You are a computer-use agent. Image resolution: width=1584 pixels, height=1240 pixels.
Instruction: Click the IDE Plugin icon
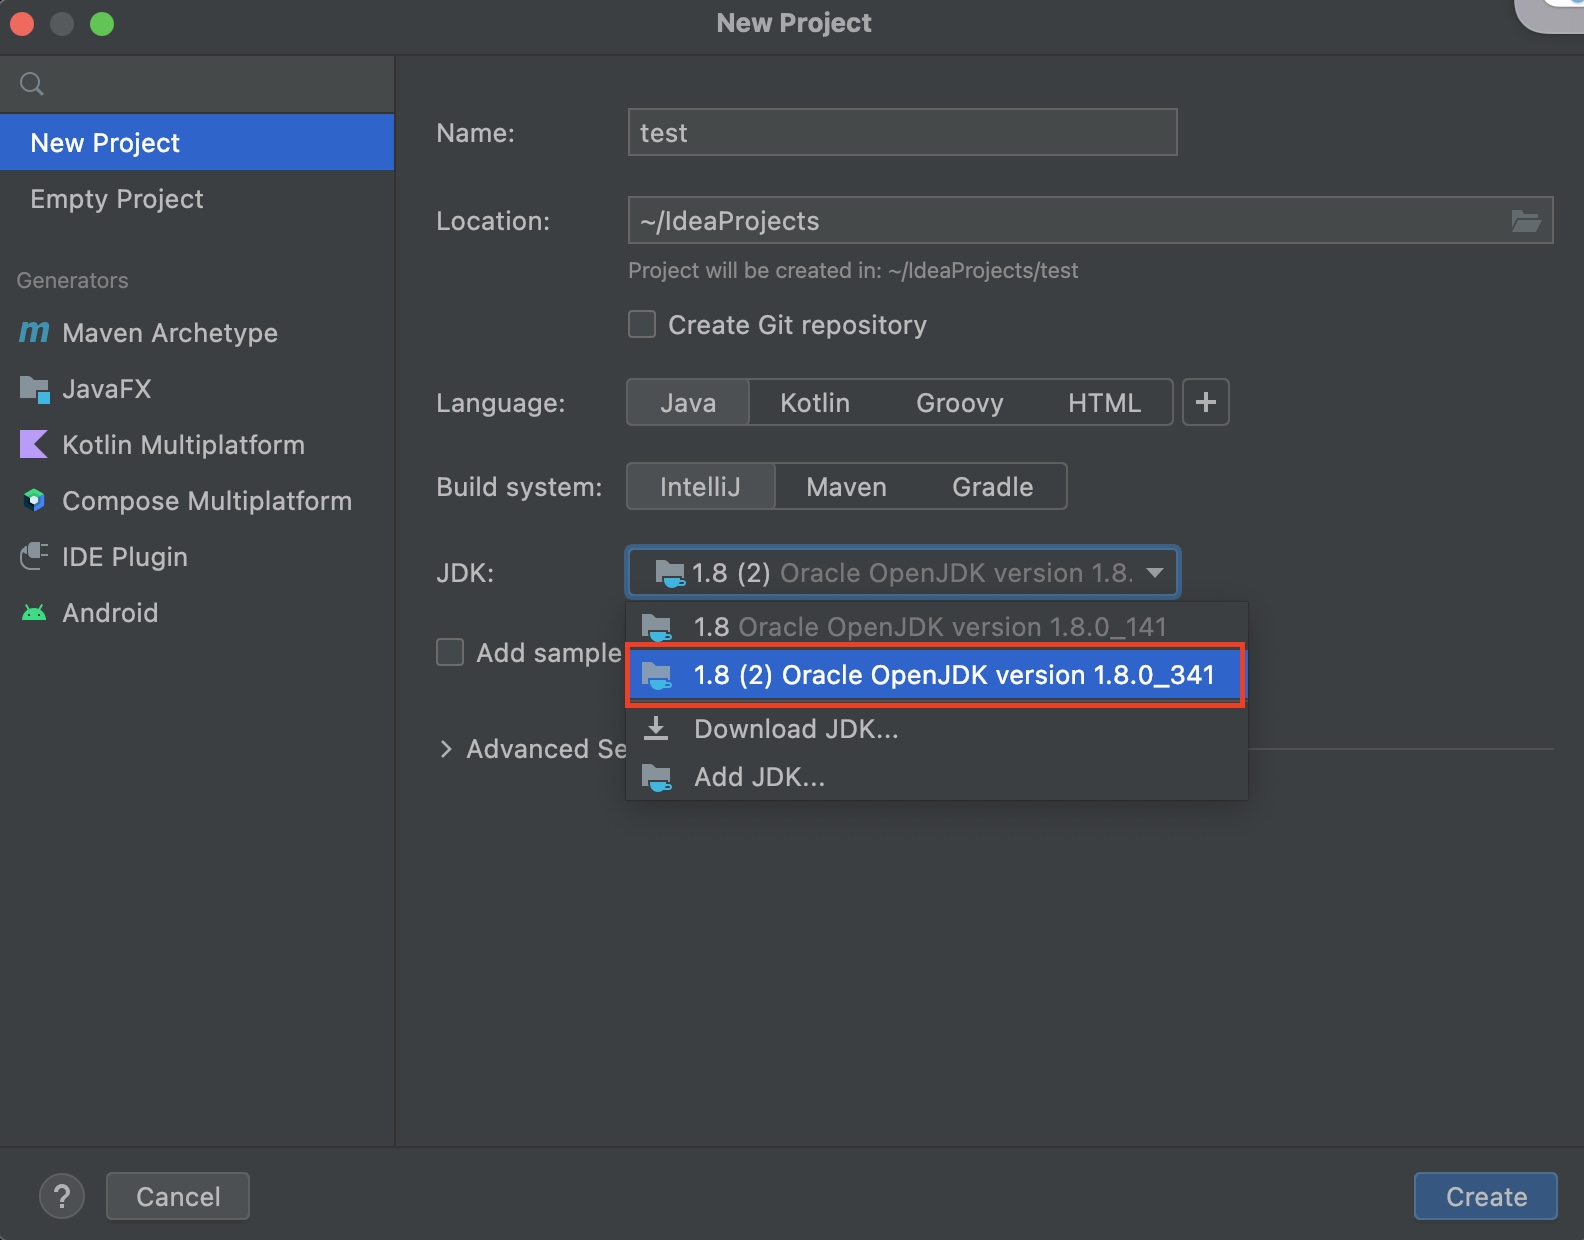coord(34,556)
